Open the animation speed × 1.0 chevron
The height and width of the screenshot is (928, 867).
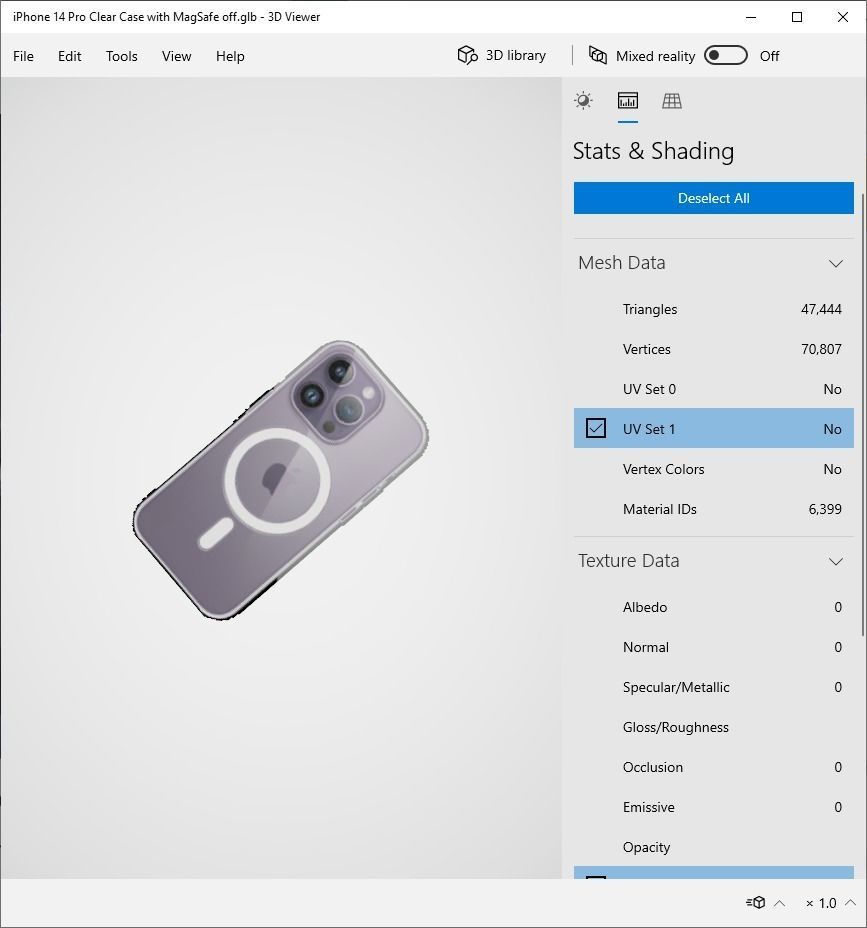tap(851, 903)
